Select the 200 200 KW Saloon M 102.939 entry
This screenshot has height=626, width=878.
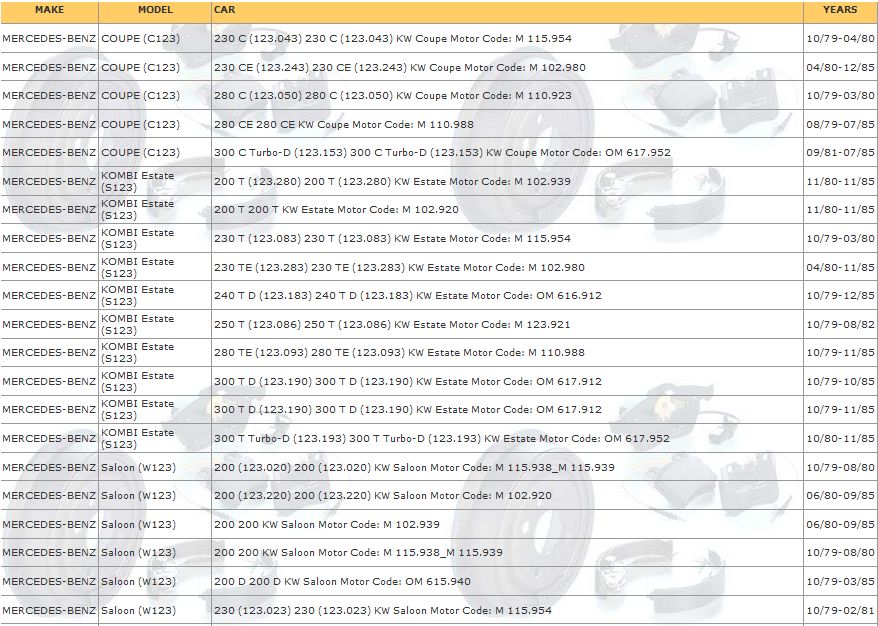326,525
